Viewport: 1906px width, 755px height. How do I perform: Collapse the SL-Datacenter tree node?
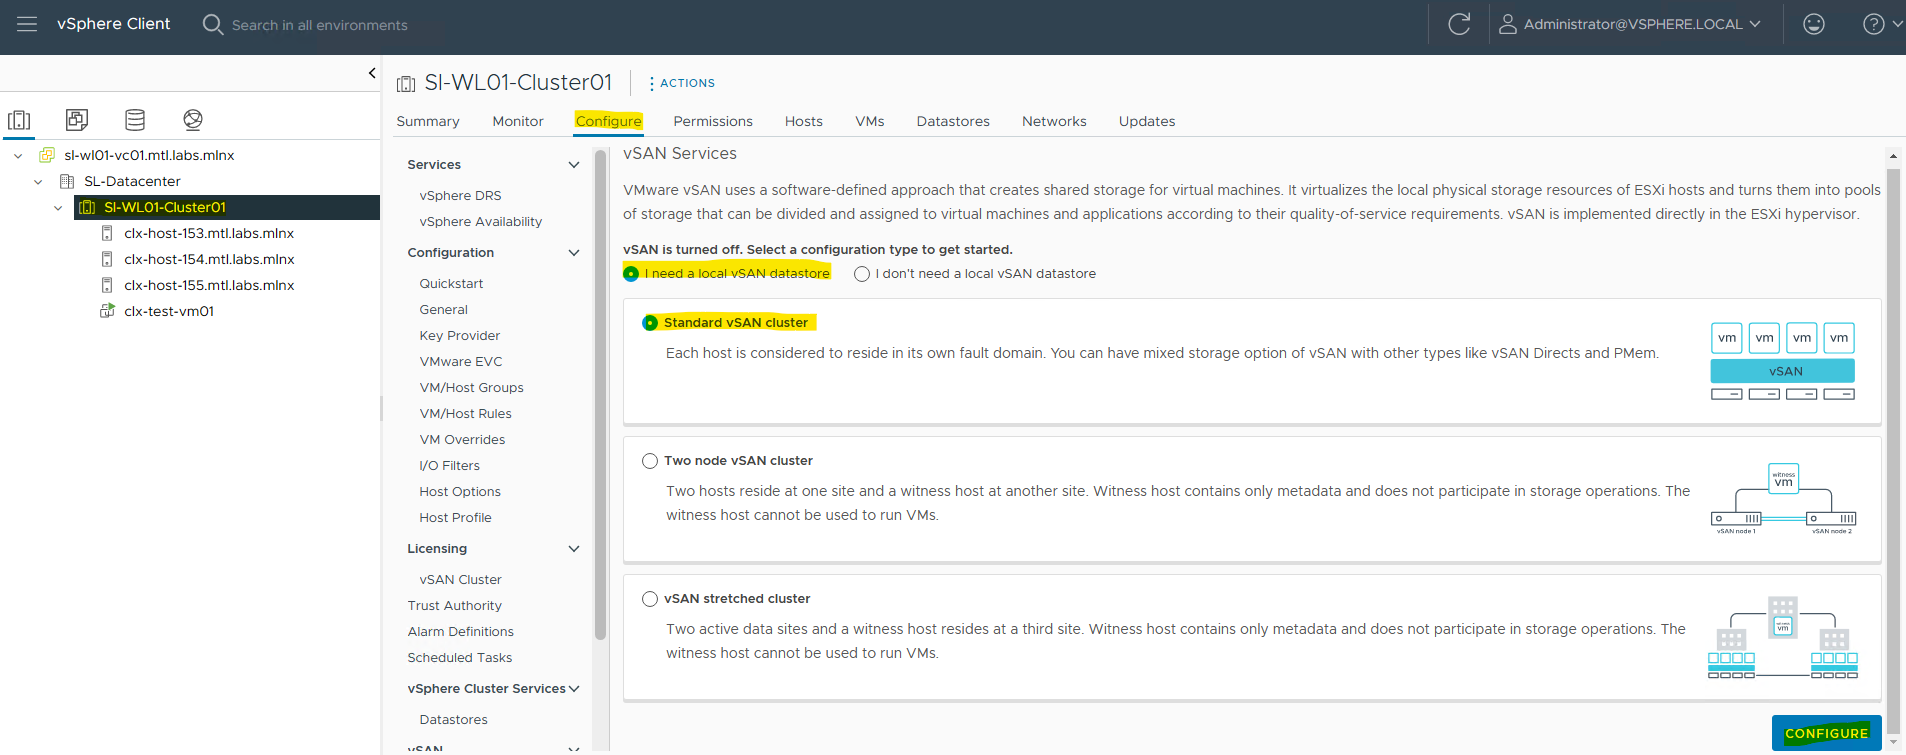pyautogui.click(x=38, y=181)
